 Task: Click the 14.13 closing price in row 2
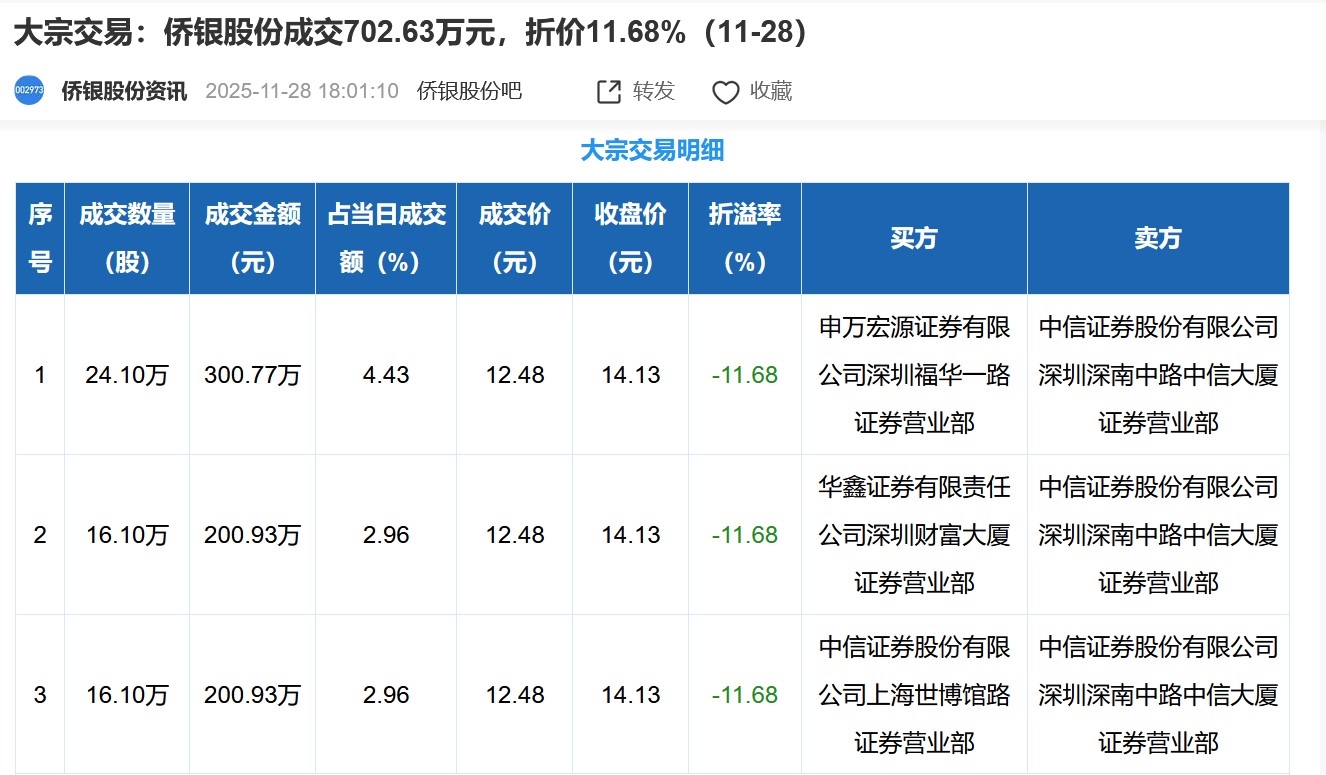click(631, 535)
